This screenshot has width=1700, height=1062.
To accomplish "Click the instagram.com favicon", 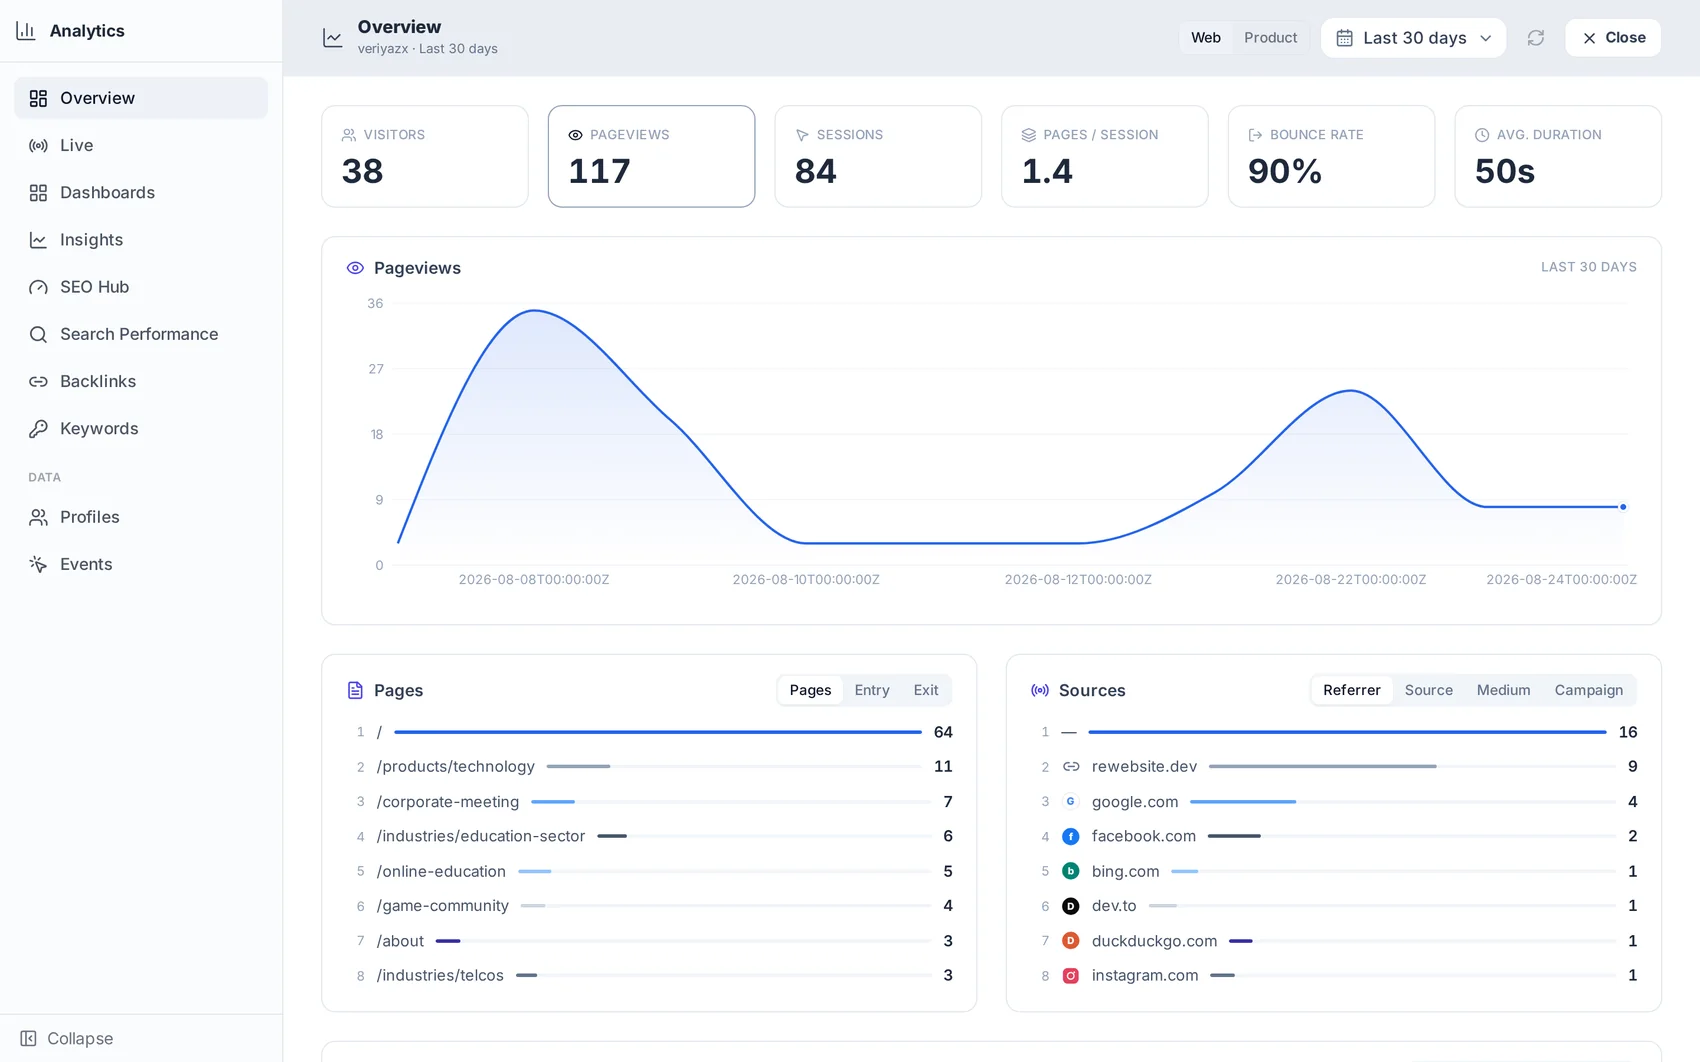I will pos(1071,975).
